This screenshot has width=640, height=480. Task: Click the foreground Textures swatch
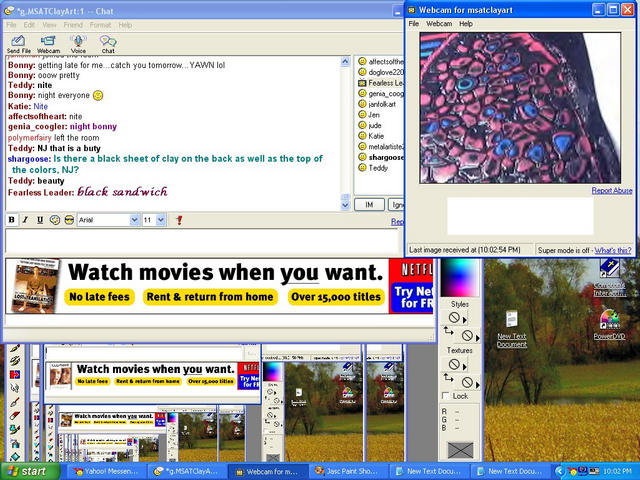pyautogui.click(x=454, y=364)
